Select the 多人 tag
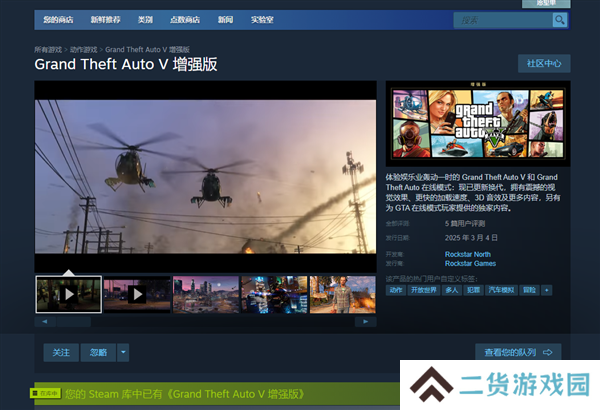Viewport: 600px width, 410px height. (x=452, y=290)
